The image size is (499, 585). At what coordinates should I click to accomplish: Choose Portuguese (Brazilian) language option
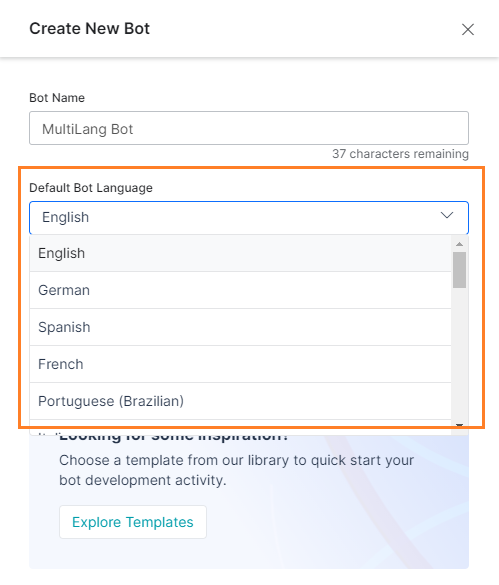pyautogui.click(x=240, y=401)
